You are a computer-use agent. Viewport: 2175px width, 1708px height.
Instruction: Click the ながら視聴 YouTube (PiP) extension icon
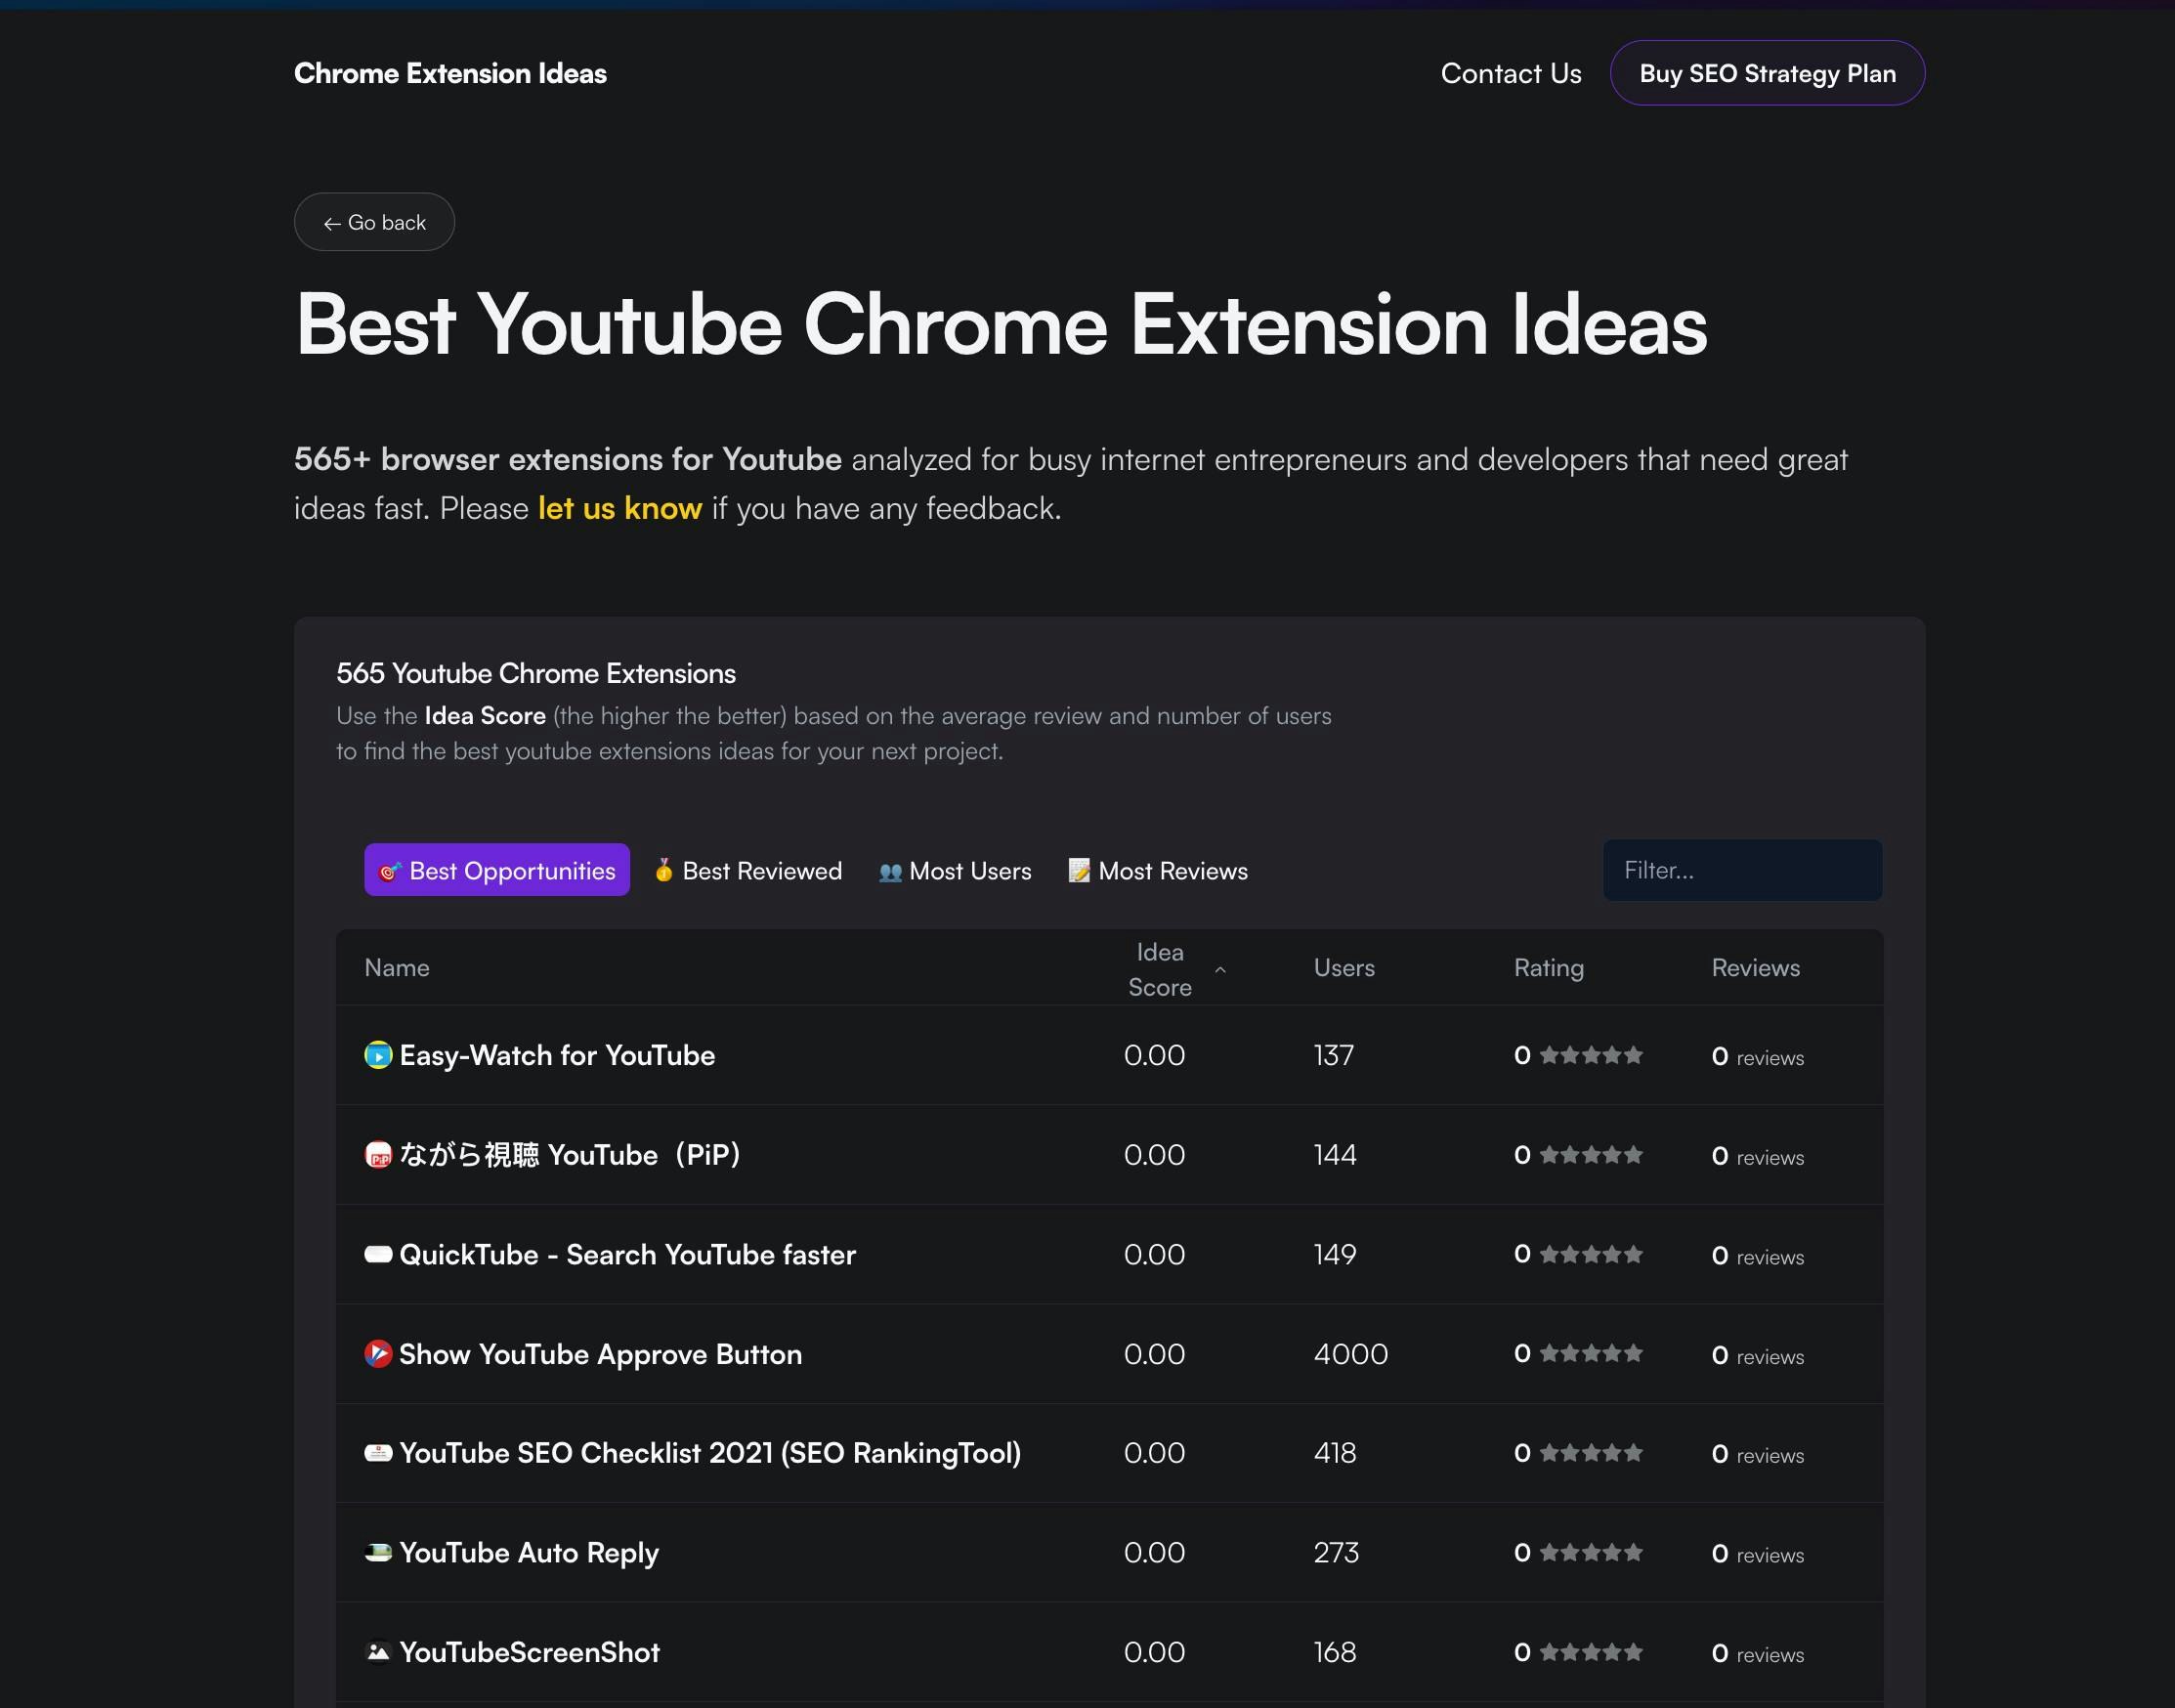click(x=378, y=1155)
